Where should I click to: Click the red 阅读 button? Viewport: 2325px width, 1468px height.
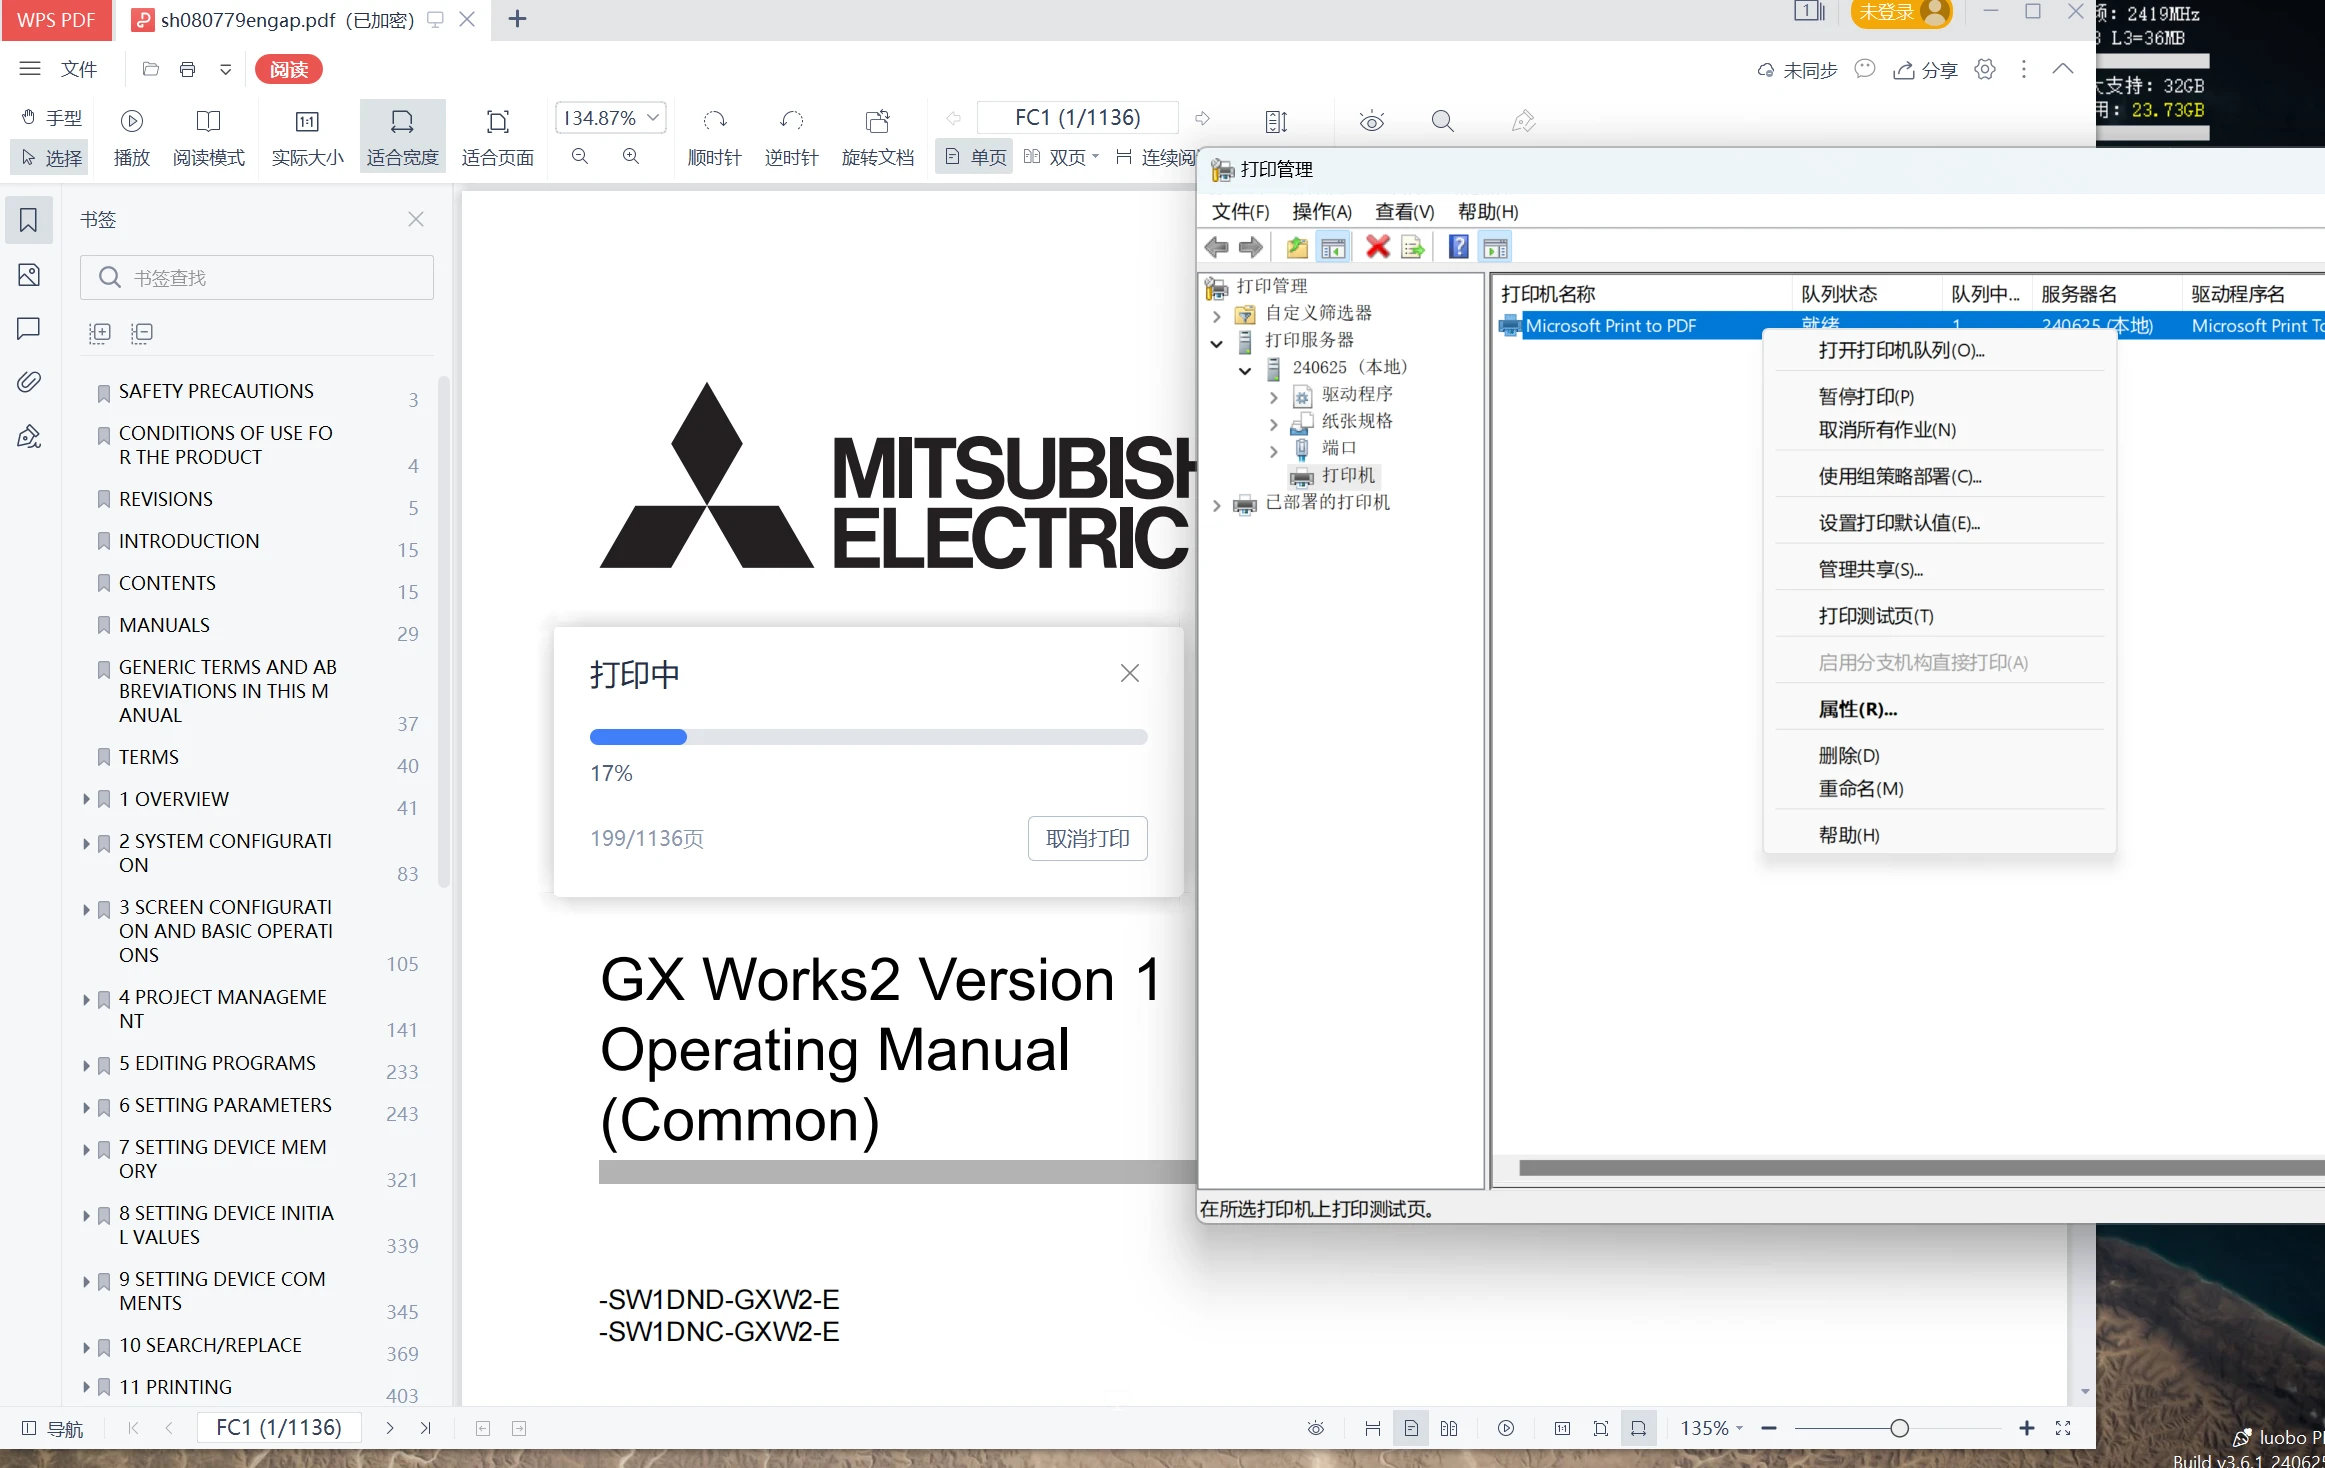click(x=289, y=69)
